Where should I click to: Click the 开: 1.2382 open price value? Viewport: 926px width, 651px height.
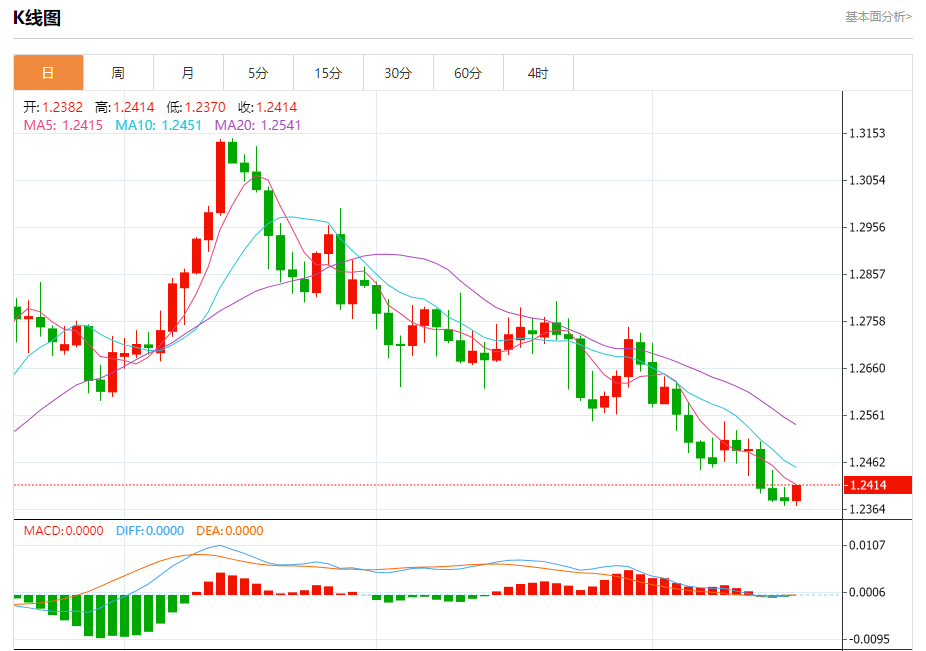53,107
